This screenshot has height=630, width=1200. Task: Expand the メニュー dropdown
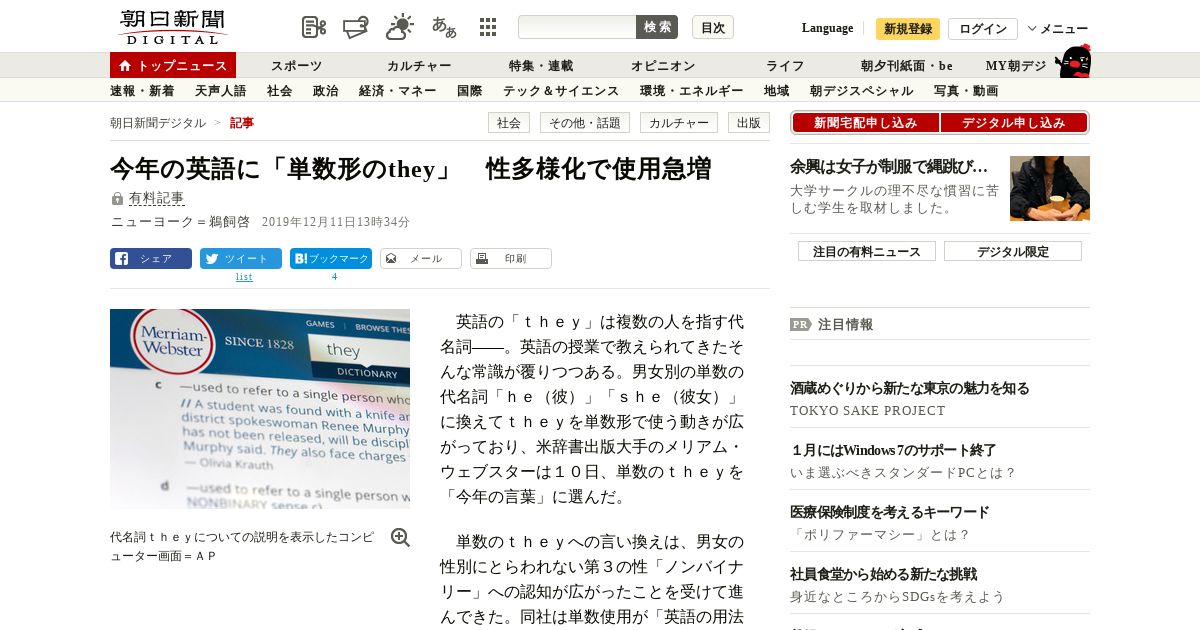pos(1058,29)
